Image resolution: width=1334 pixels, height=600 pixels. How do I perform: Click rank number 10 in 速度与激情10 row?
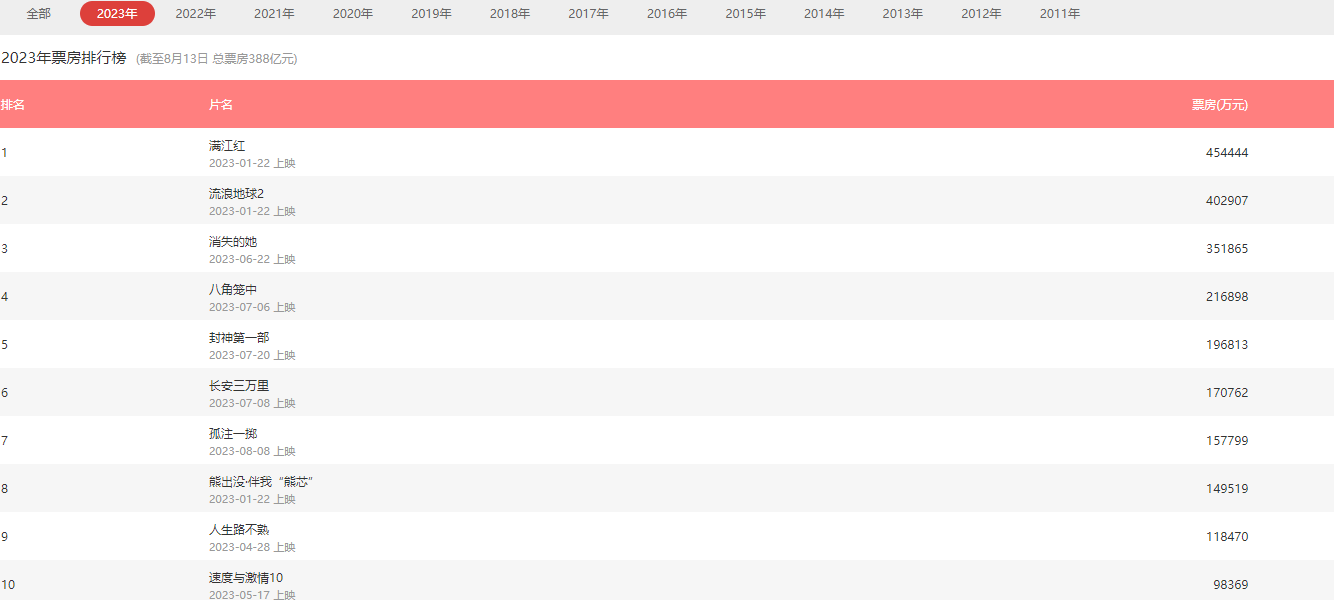pyautogui.click(x=8, y=585)
